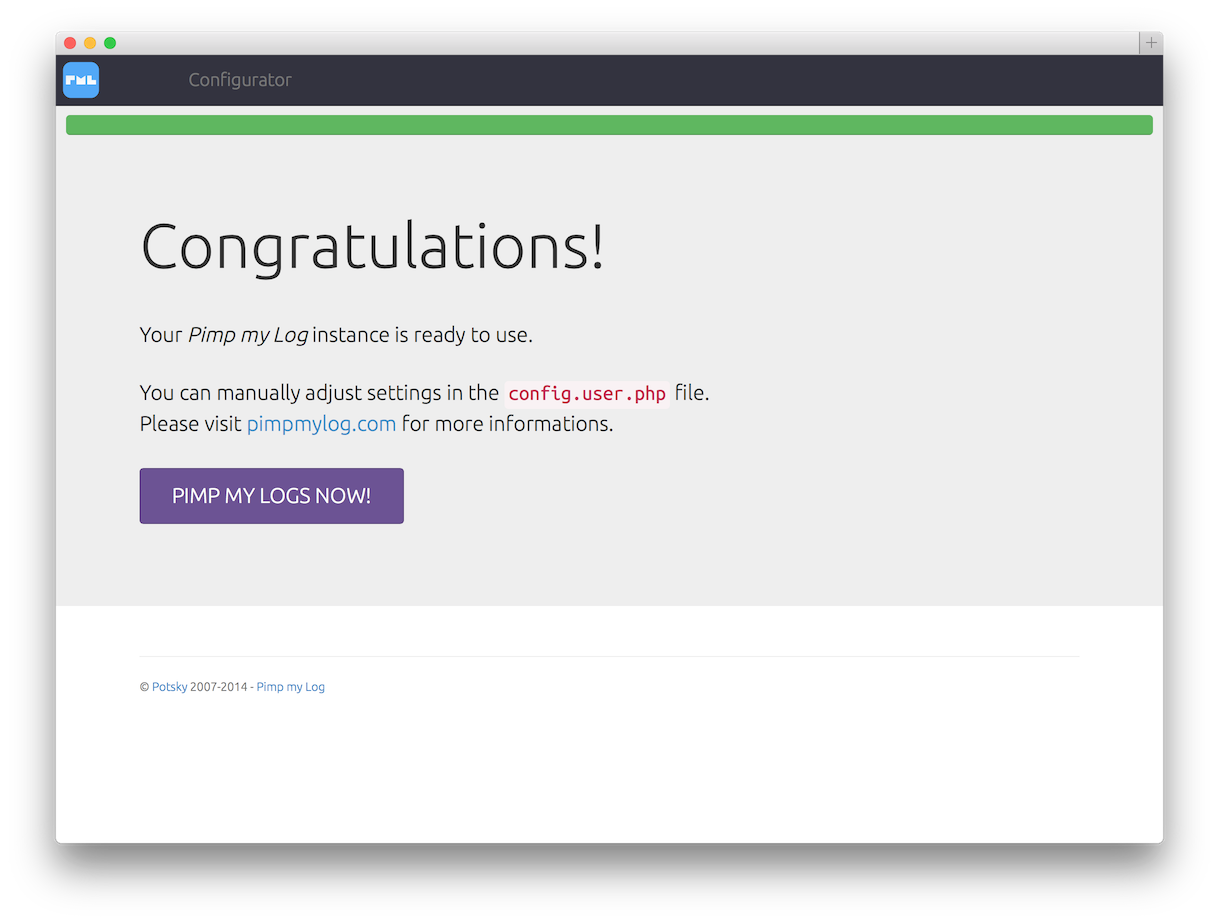Click the Configurator navbar title
This screenshot has height=923, width=1219.
[240, 80]
